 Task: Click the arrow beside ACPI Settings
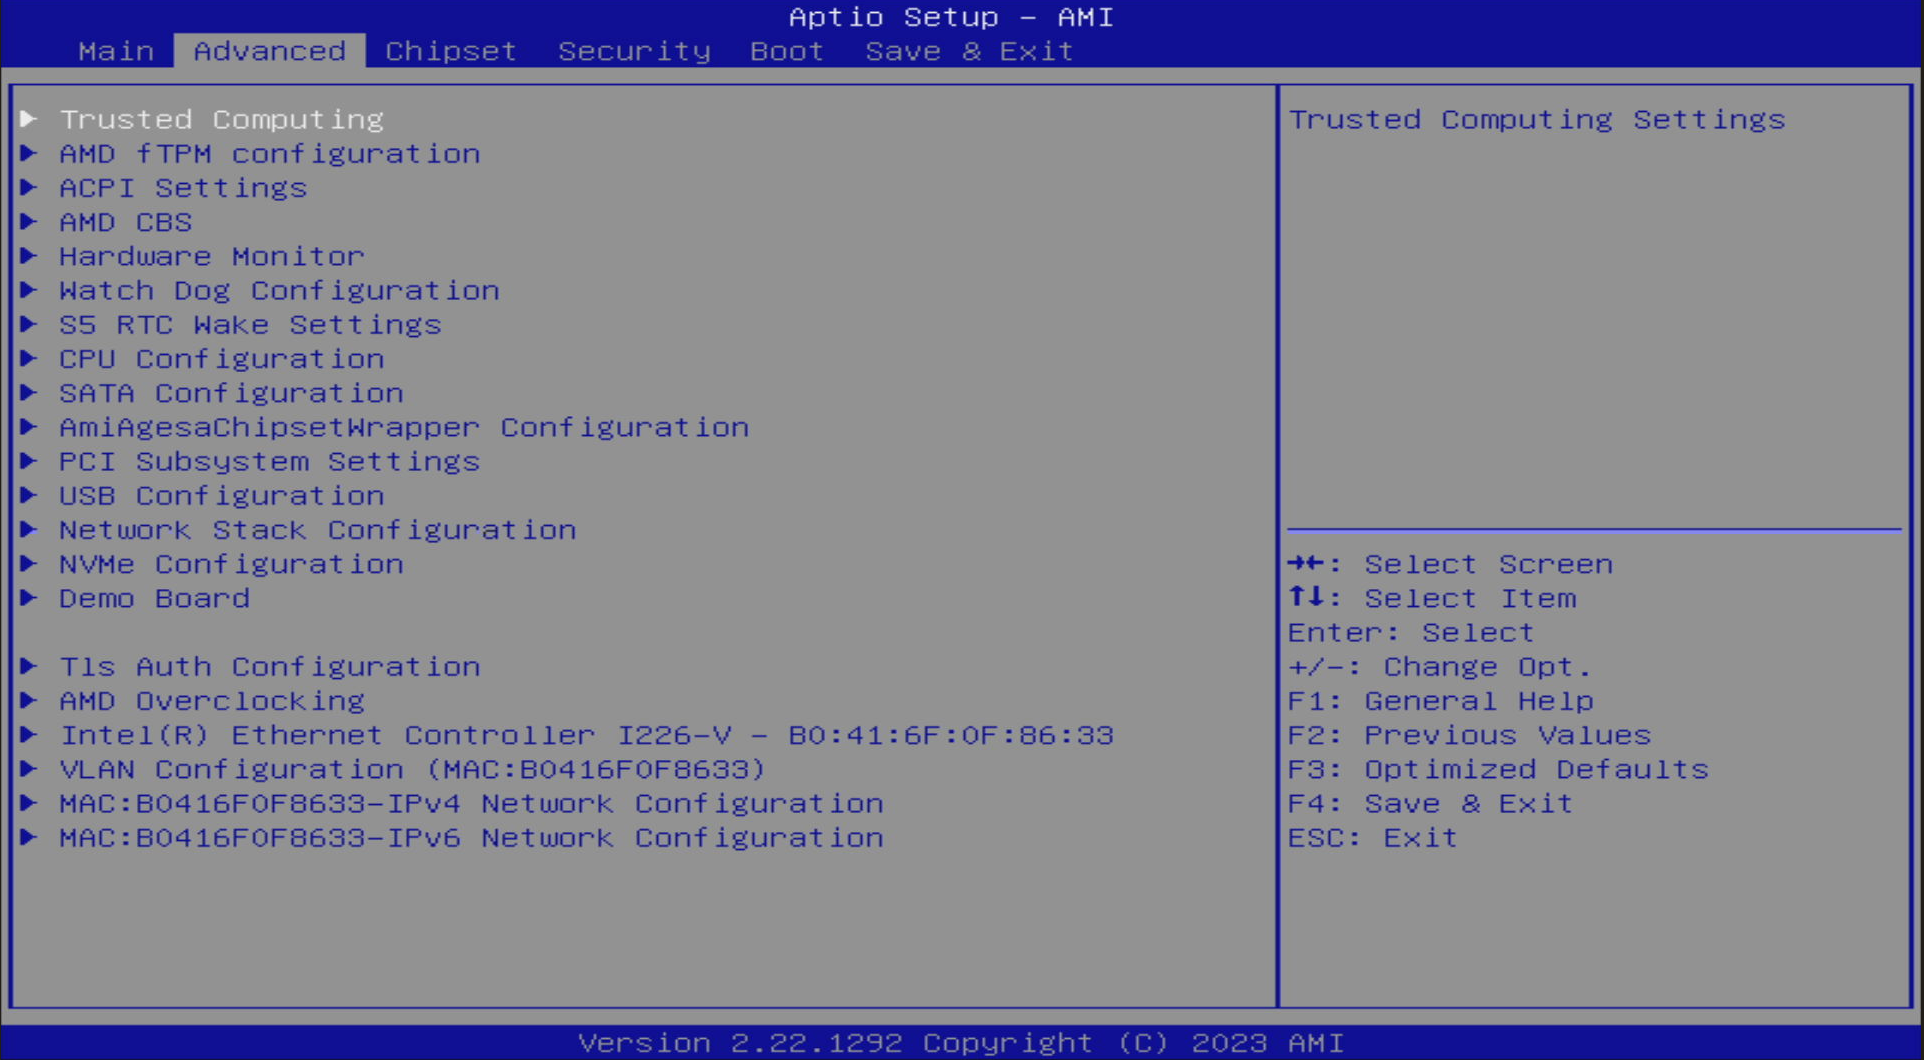(29, 187)
